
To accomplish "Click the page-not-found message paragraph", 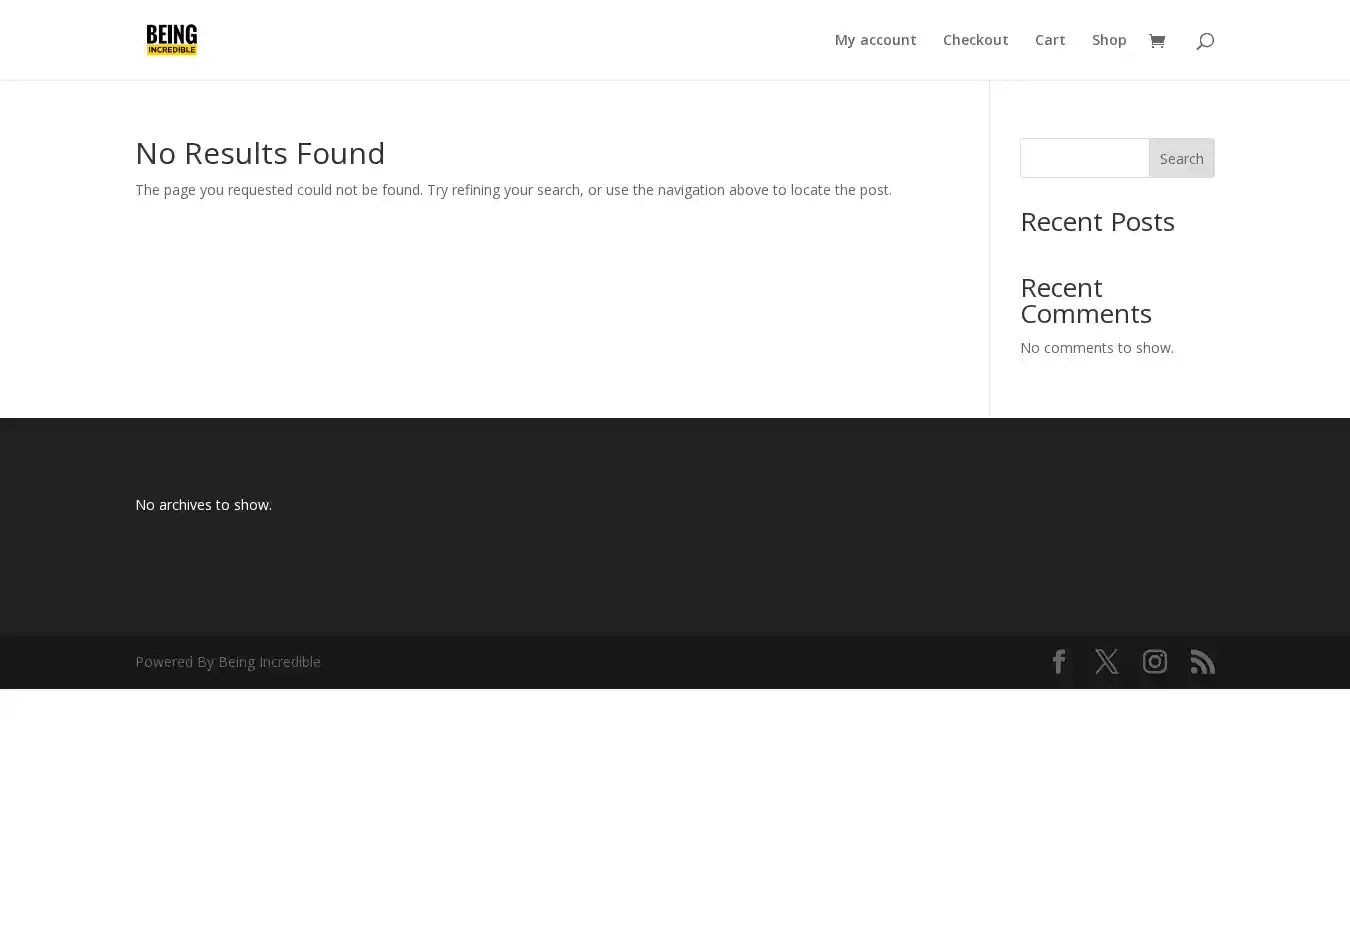I will pos(513,190).
